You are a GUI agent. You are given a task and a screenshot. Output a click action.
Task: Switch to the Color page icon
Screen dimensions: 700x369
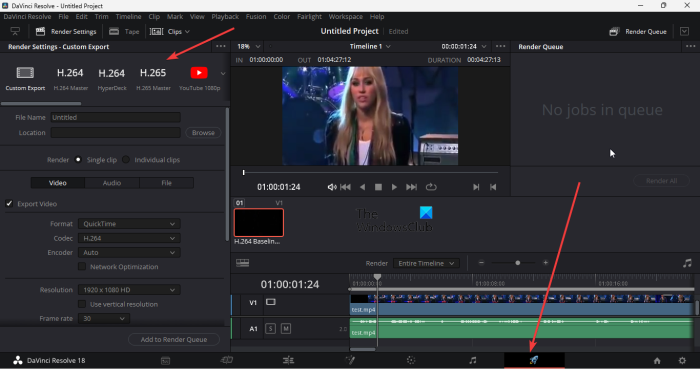(x=411, y=360)
